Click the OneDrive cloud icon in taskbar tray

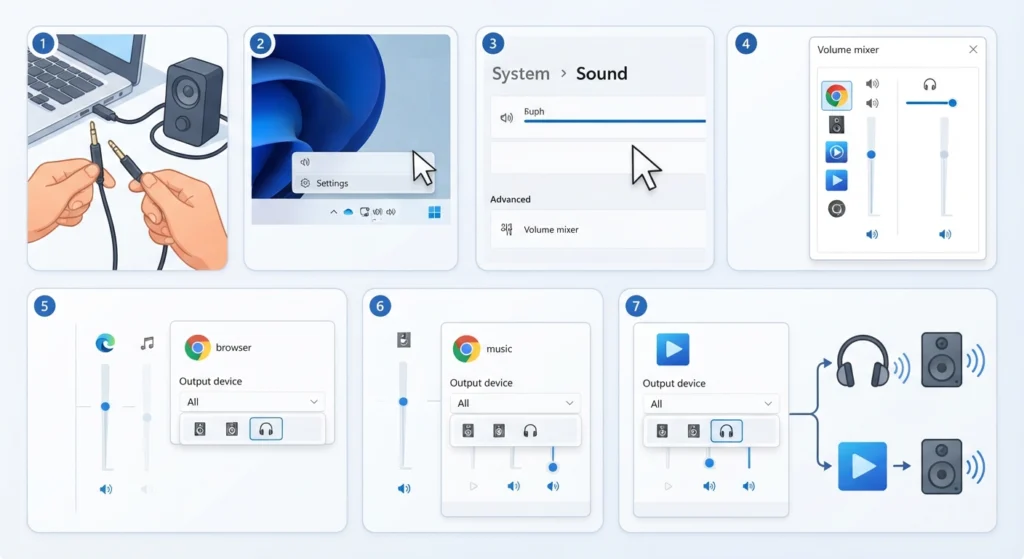(x=348, y=212)
